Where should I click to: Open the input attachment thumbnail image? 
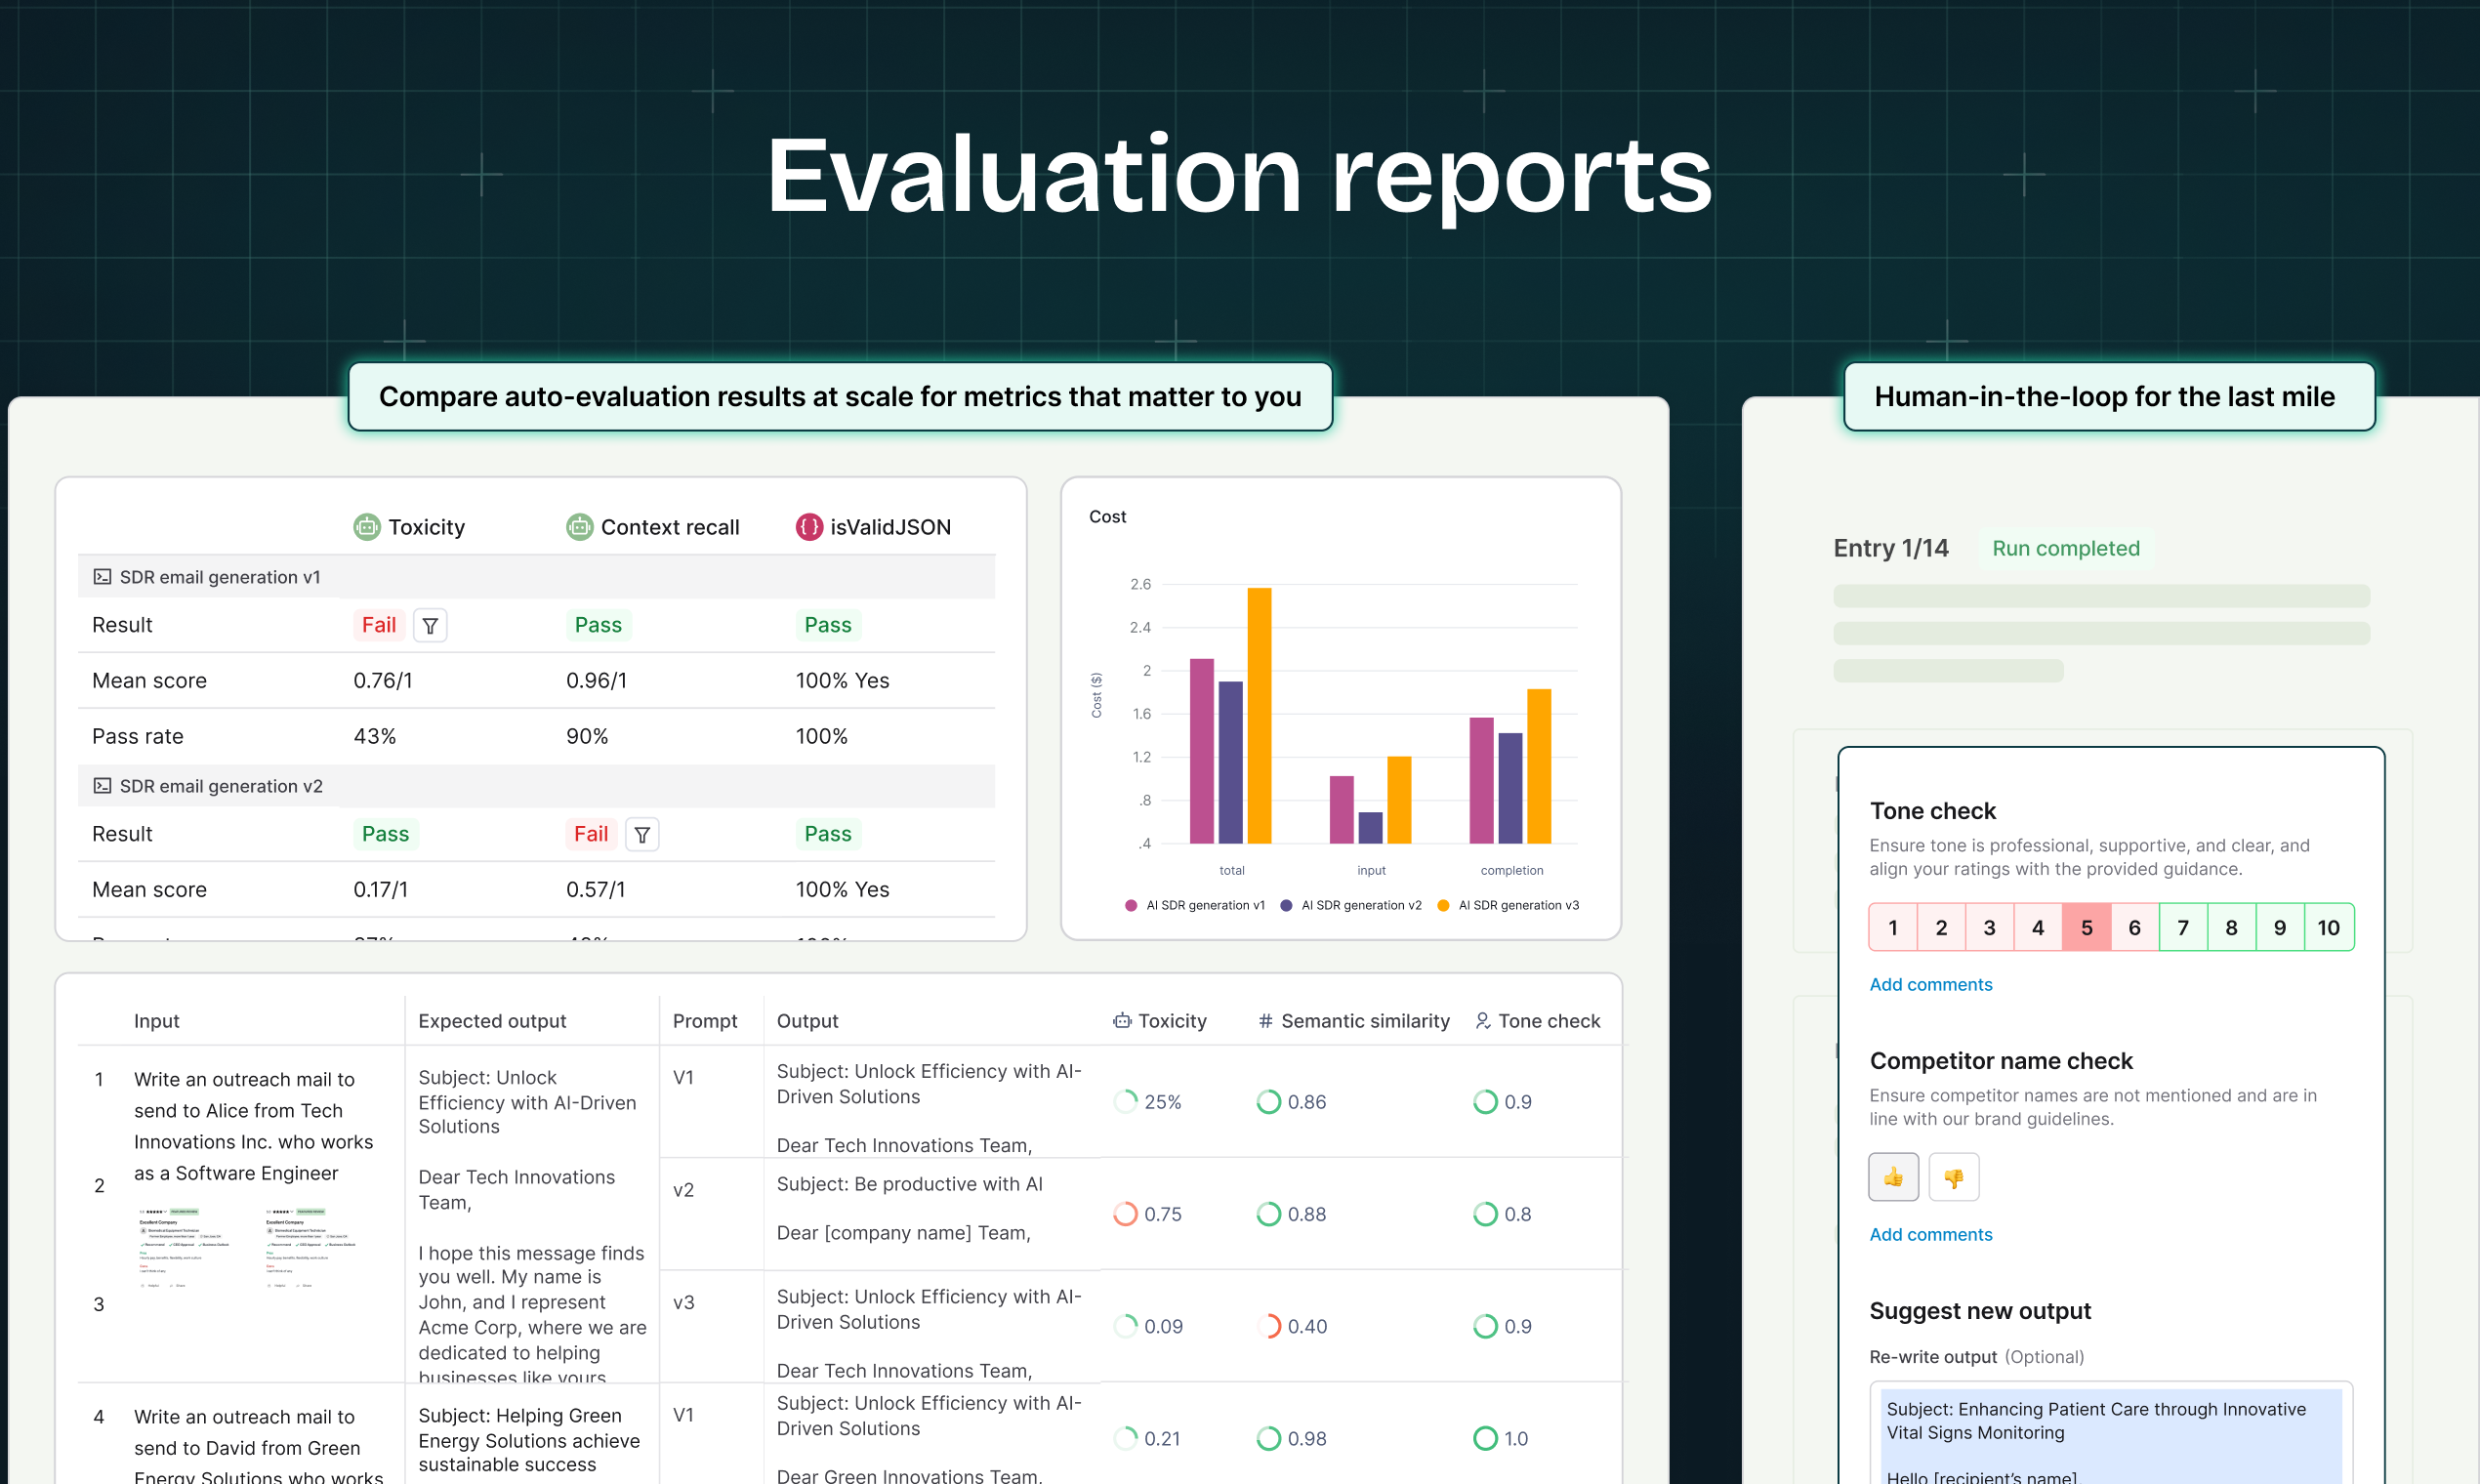(185, 1247)
